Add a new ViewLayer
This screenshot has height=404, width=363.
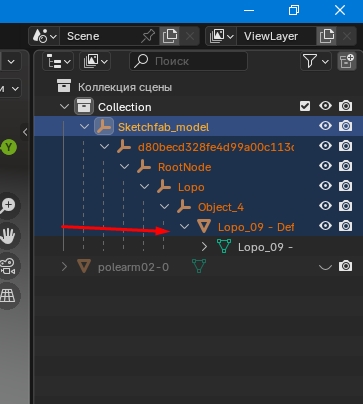click(x=326, y=36)
